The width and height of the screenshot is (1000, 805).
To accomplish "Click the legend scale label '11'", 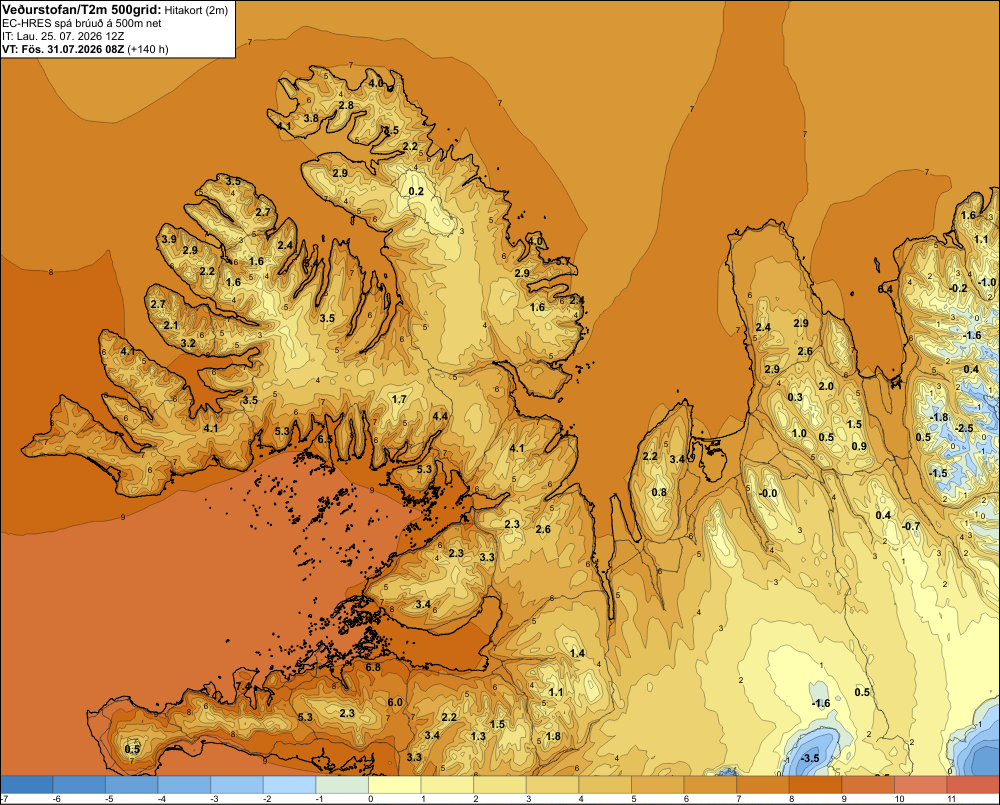I will coord(952,799).
